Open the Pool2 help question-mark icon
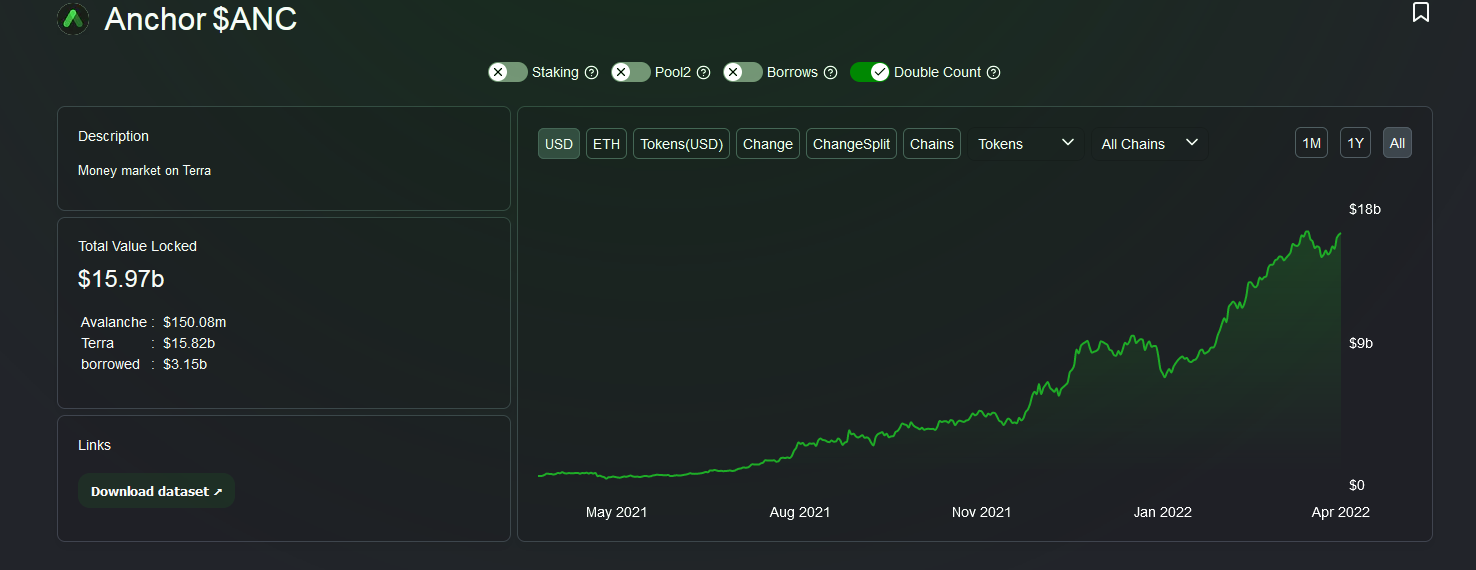The height and width of the screenshot is (570, 1476). (703, 72)
